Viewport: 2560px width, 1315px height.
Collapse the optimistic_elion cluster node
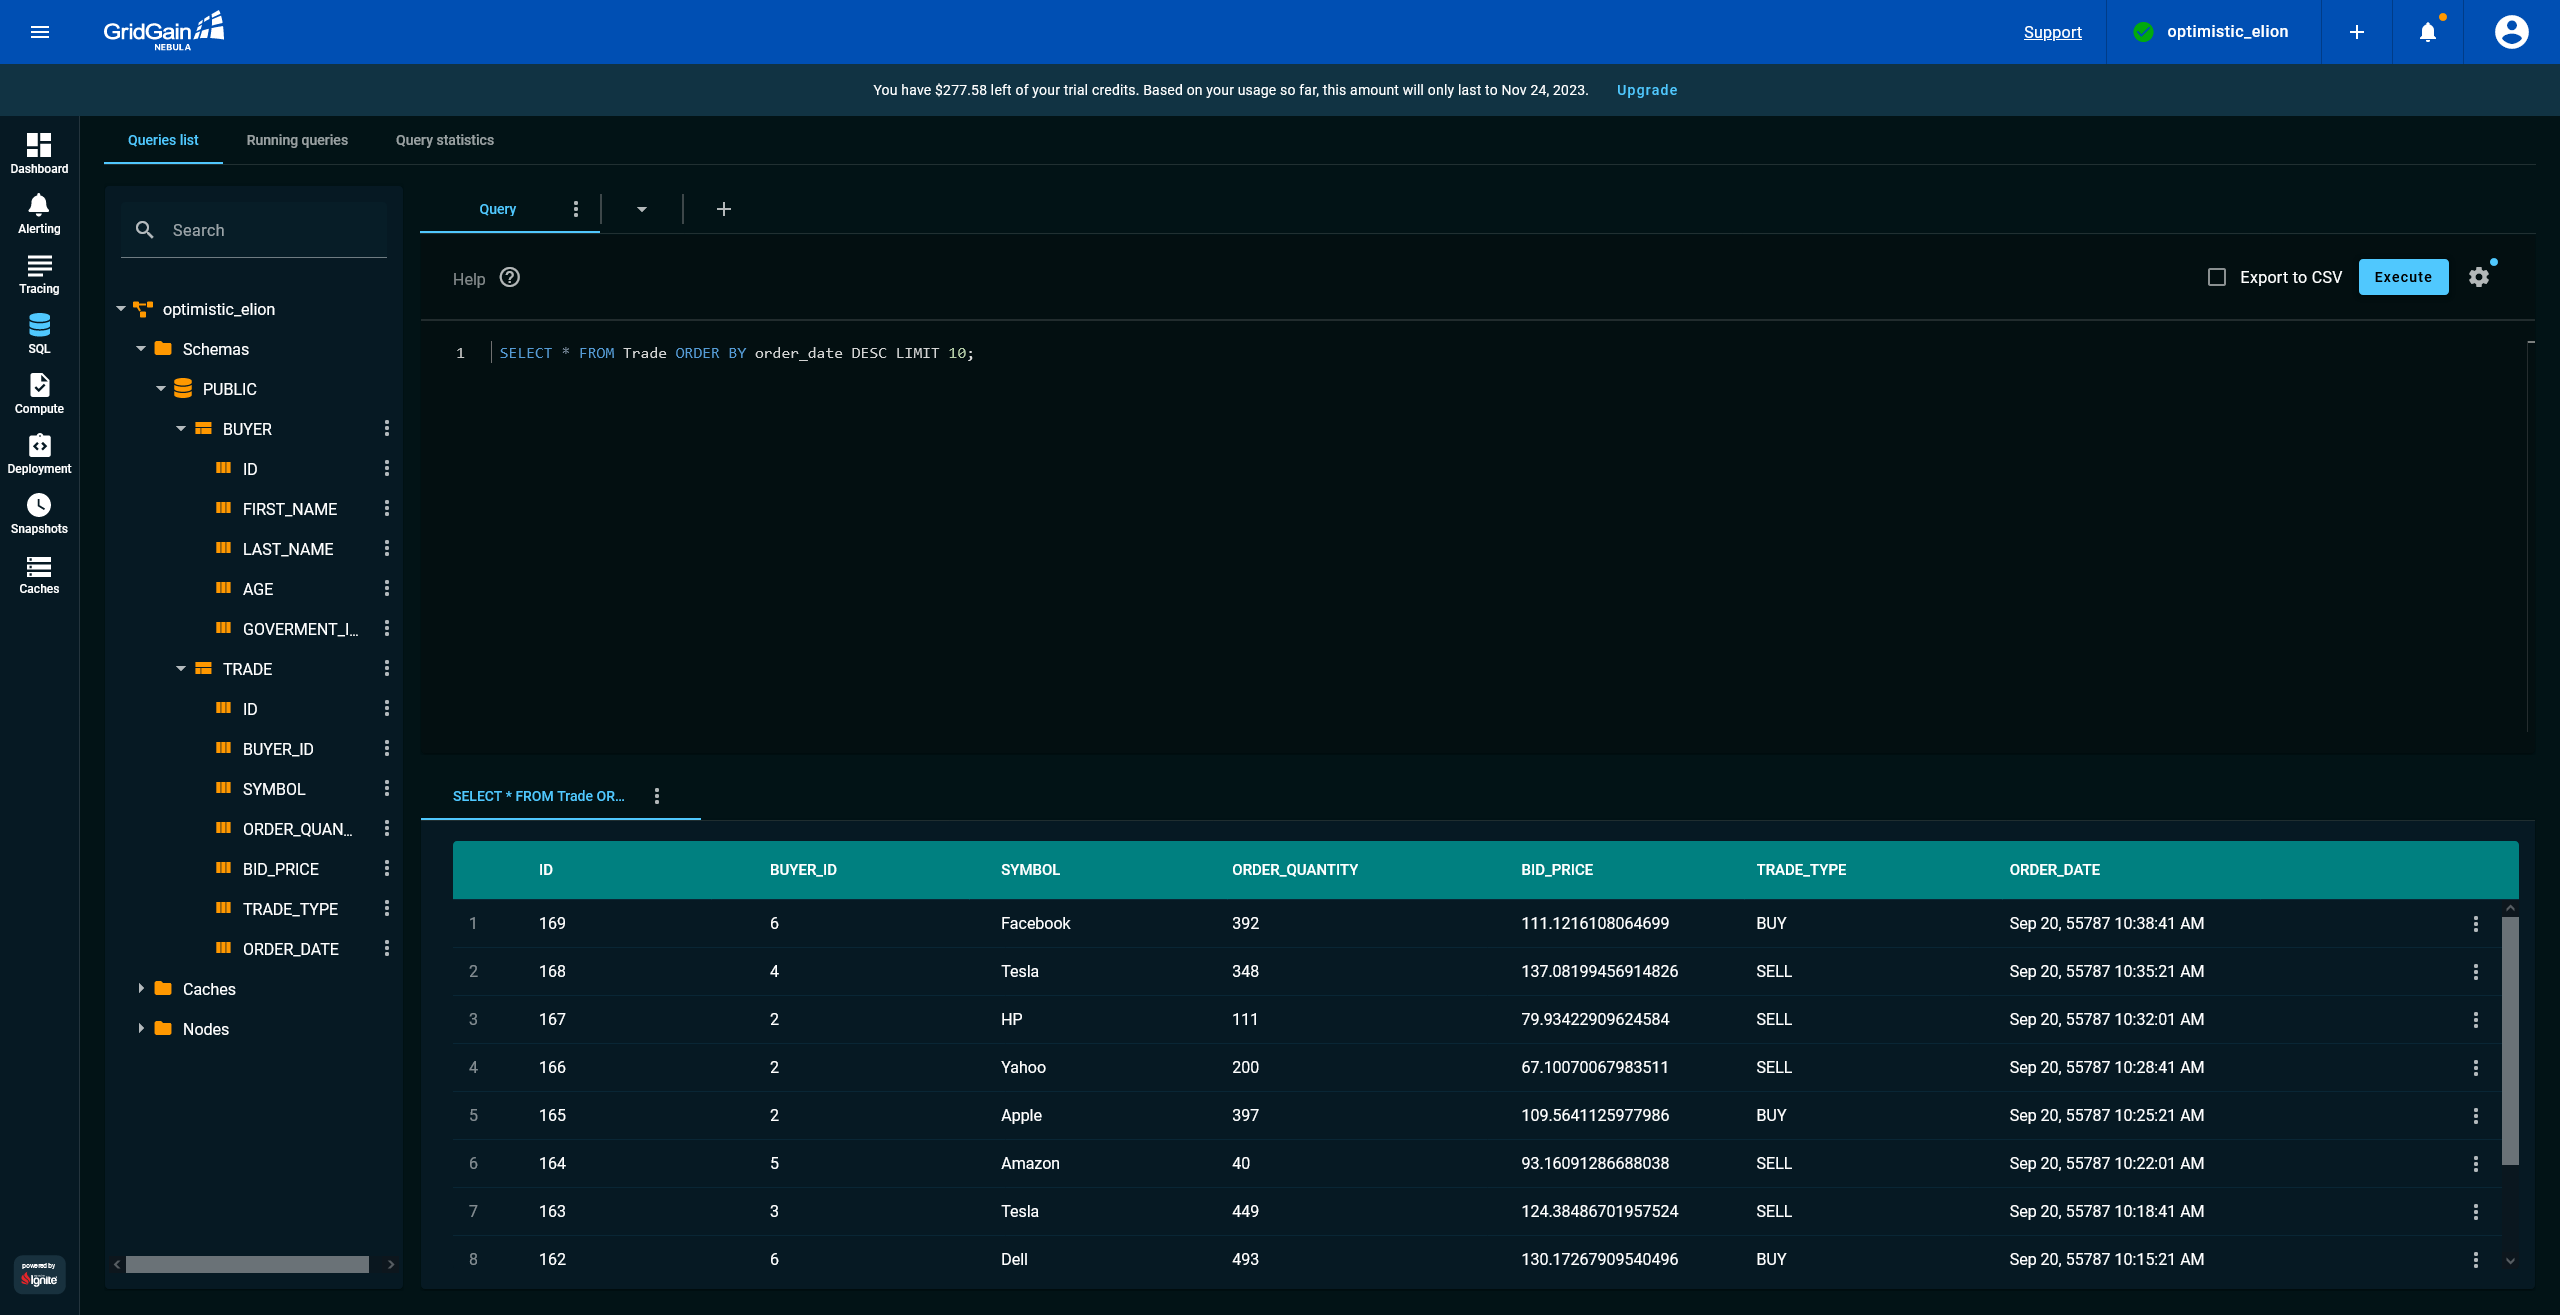[x=121, y=309]
